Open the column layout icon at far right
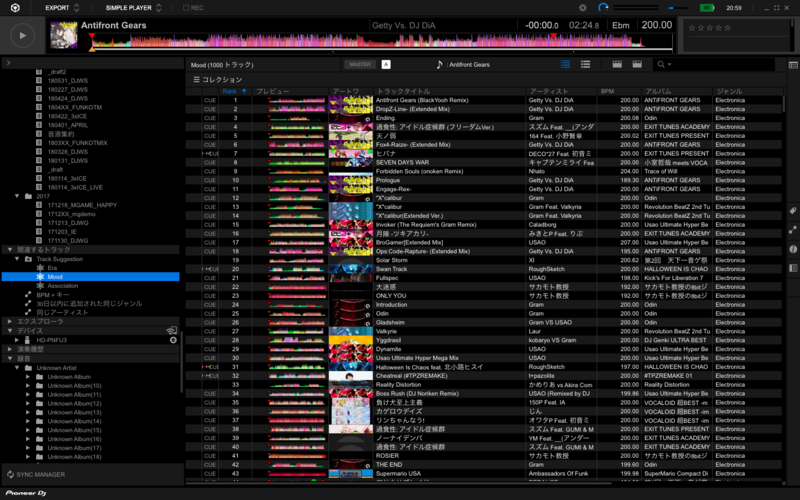Image resolution: width=800 pixels, height=500 pixels. 793,65
